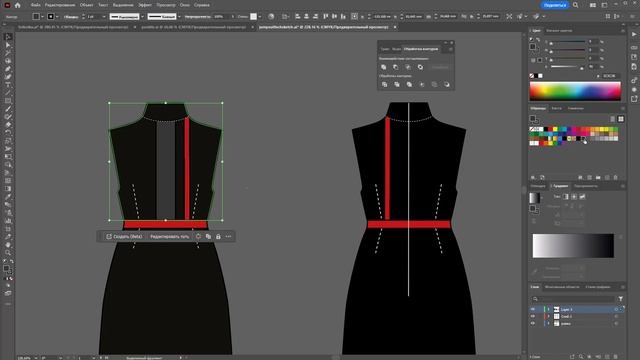Open the Окно menu
The width and height of the screenshot is (640, 360).
coord(184,5)
